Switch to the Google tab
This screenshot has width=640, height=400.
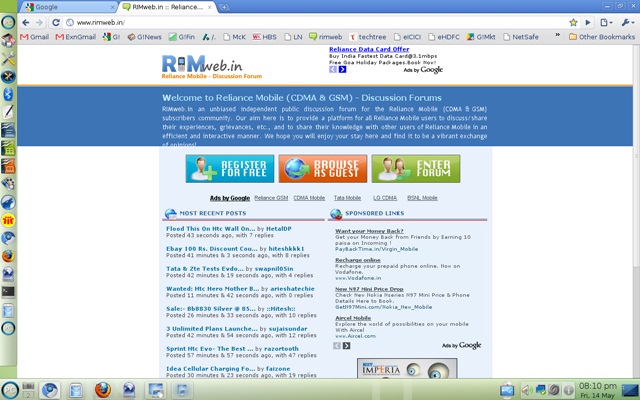(60, 7)
